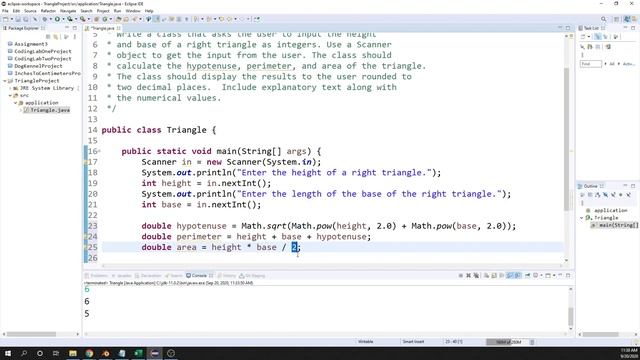Toggle Link with Editor in Package Explorer
This screenshot has height=360, width=640.
pyautogui.click(x=56, y=37)
